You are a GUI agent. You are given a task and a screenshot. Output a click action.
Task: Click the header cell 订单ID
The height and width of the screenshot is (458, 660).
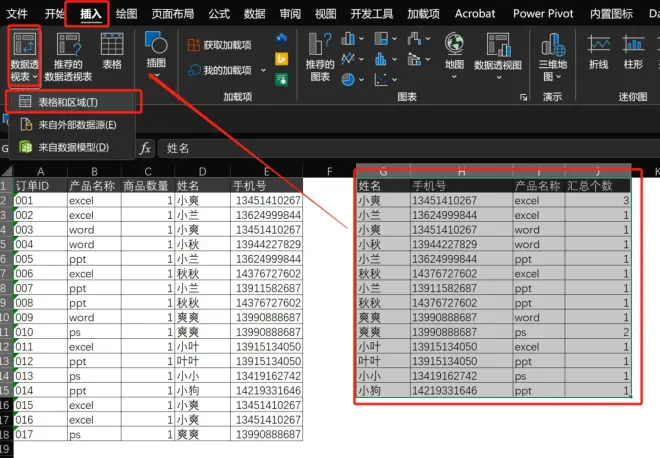coord(40,186)
